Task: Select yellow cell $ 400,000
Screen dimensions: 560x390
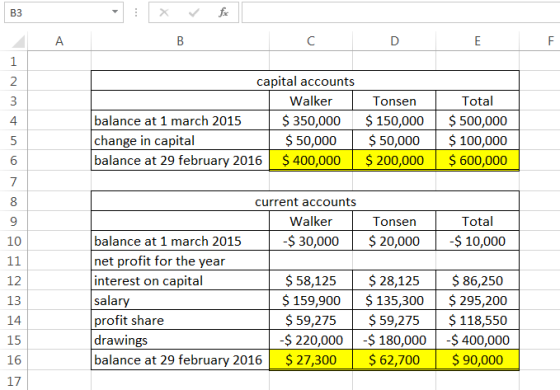Action: pos(311,160)
